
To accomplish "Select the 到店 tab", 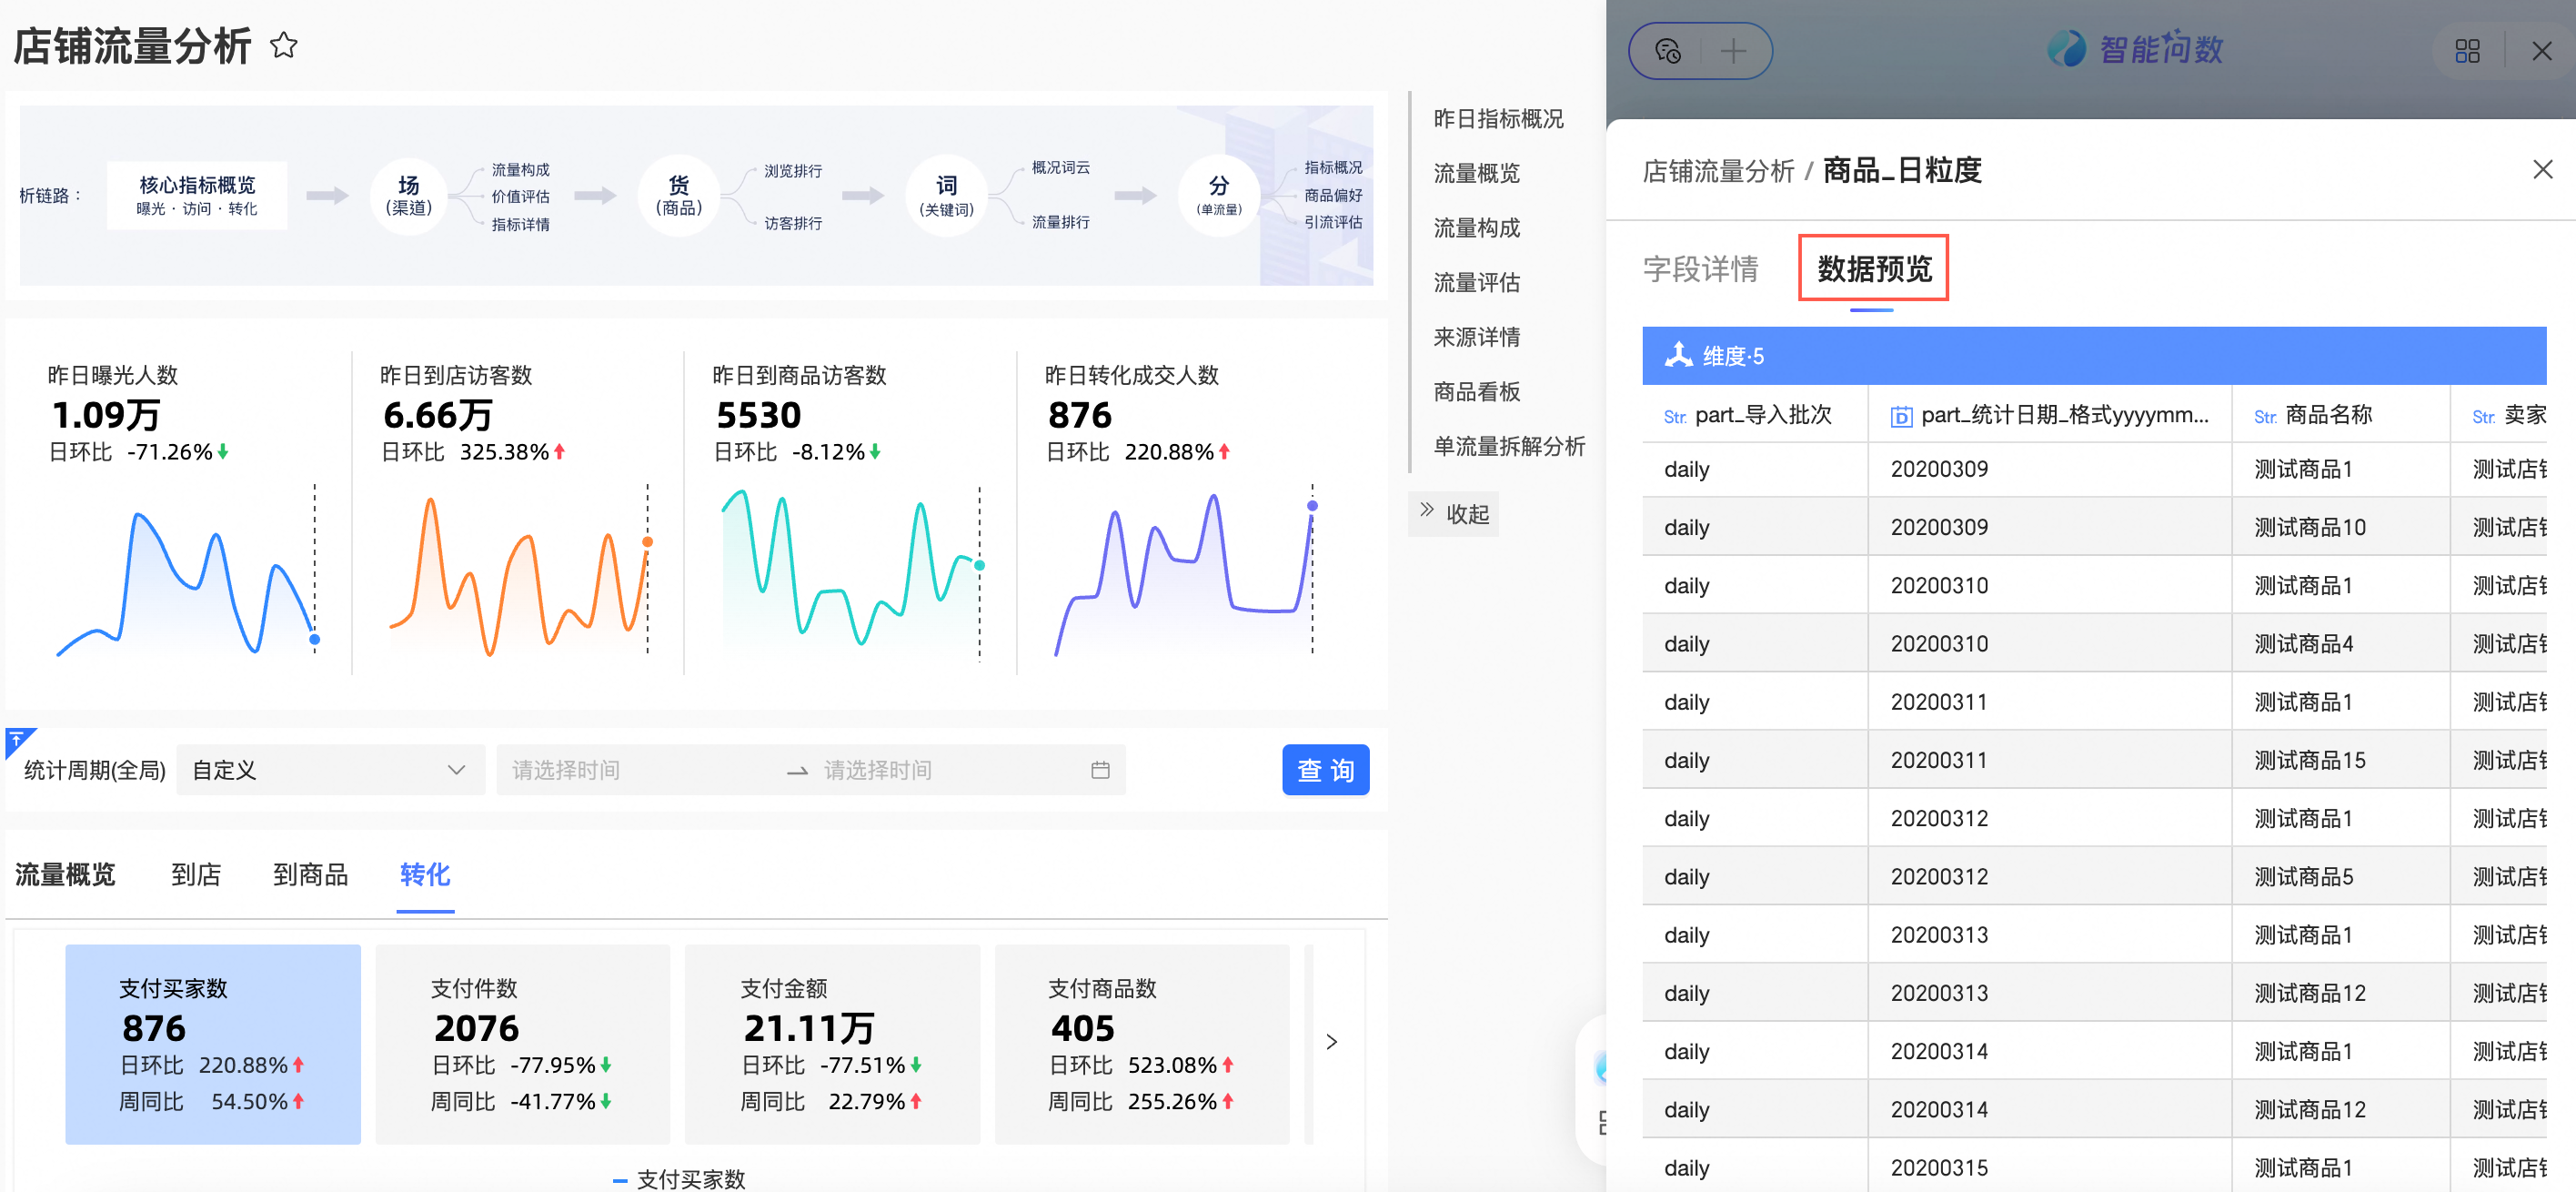I will (196, 875).
